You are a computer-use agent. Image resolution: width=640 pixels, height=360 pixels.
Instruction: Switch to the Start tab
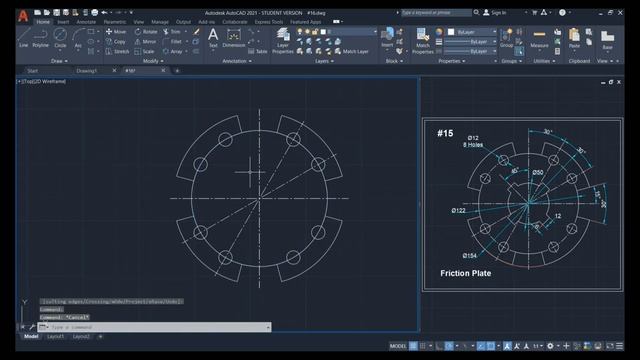(33, 71)
